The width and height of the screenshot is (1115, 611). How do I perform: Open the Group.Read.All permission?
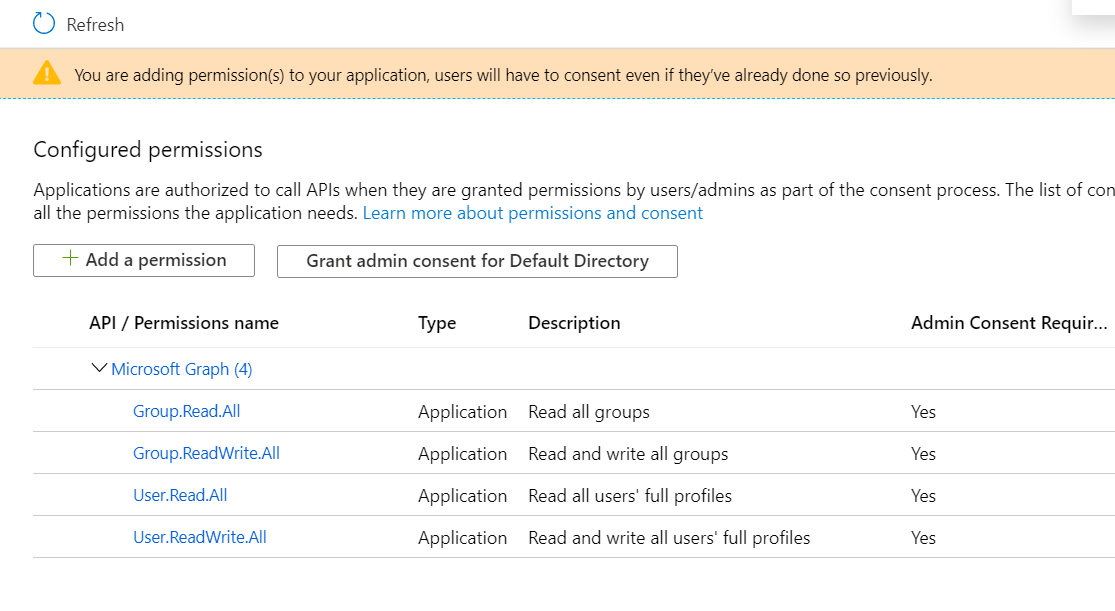pyautogui.click(x=186, y=411)
